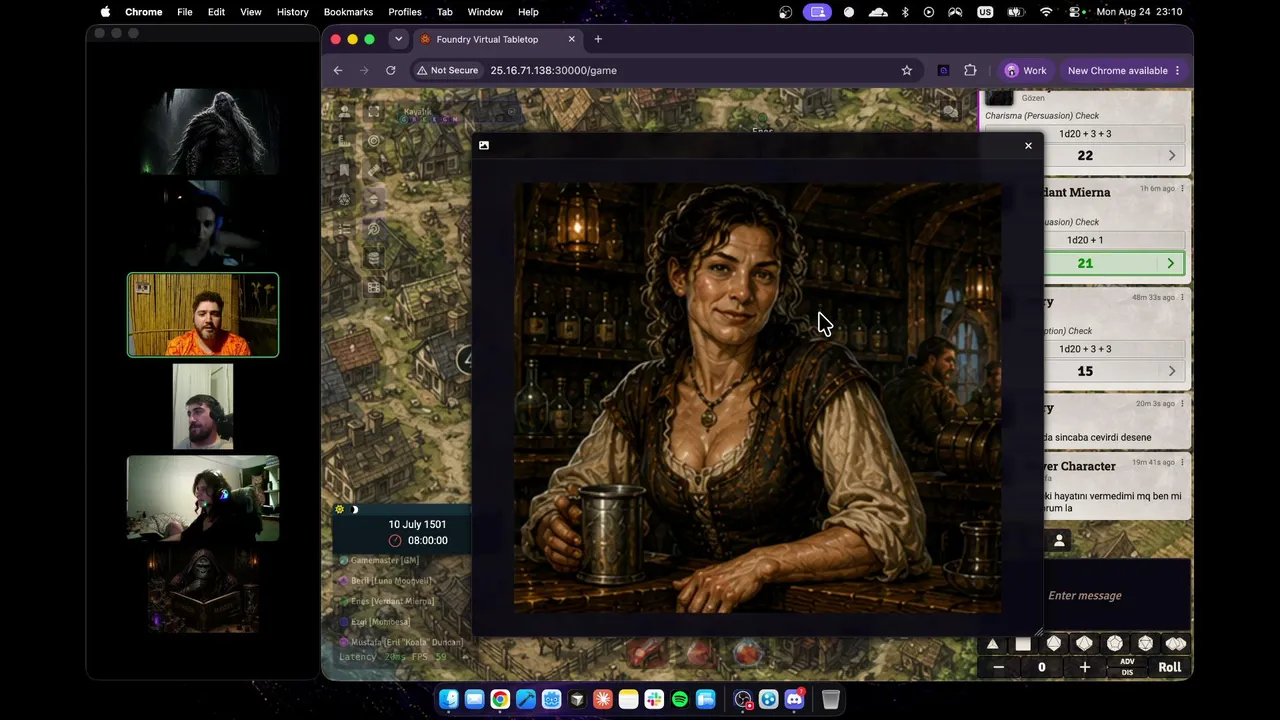Click the 10 July 1501 calendar date
1280x720 pixels.
pos(417,525)
